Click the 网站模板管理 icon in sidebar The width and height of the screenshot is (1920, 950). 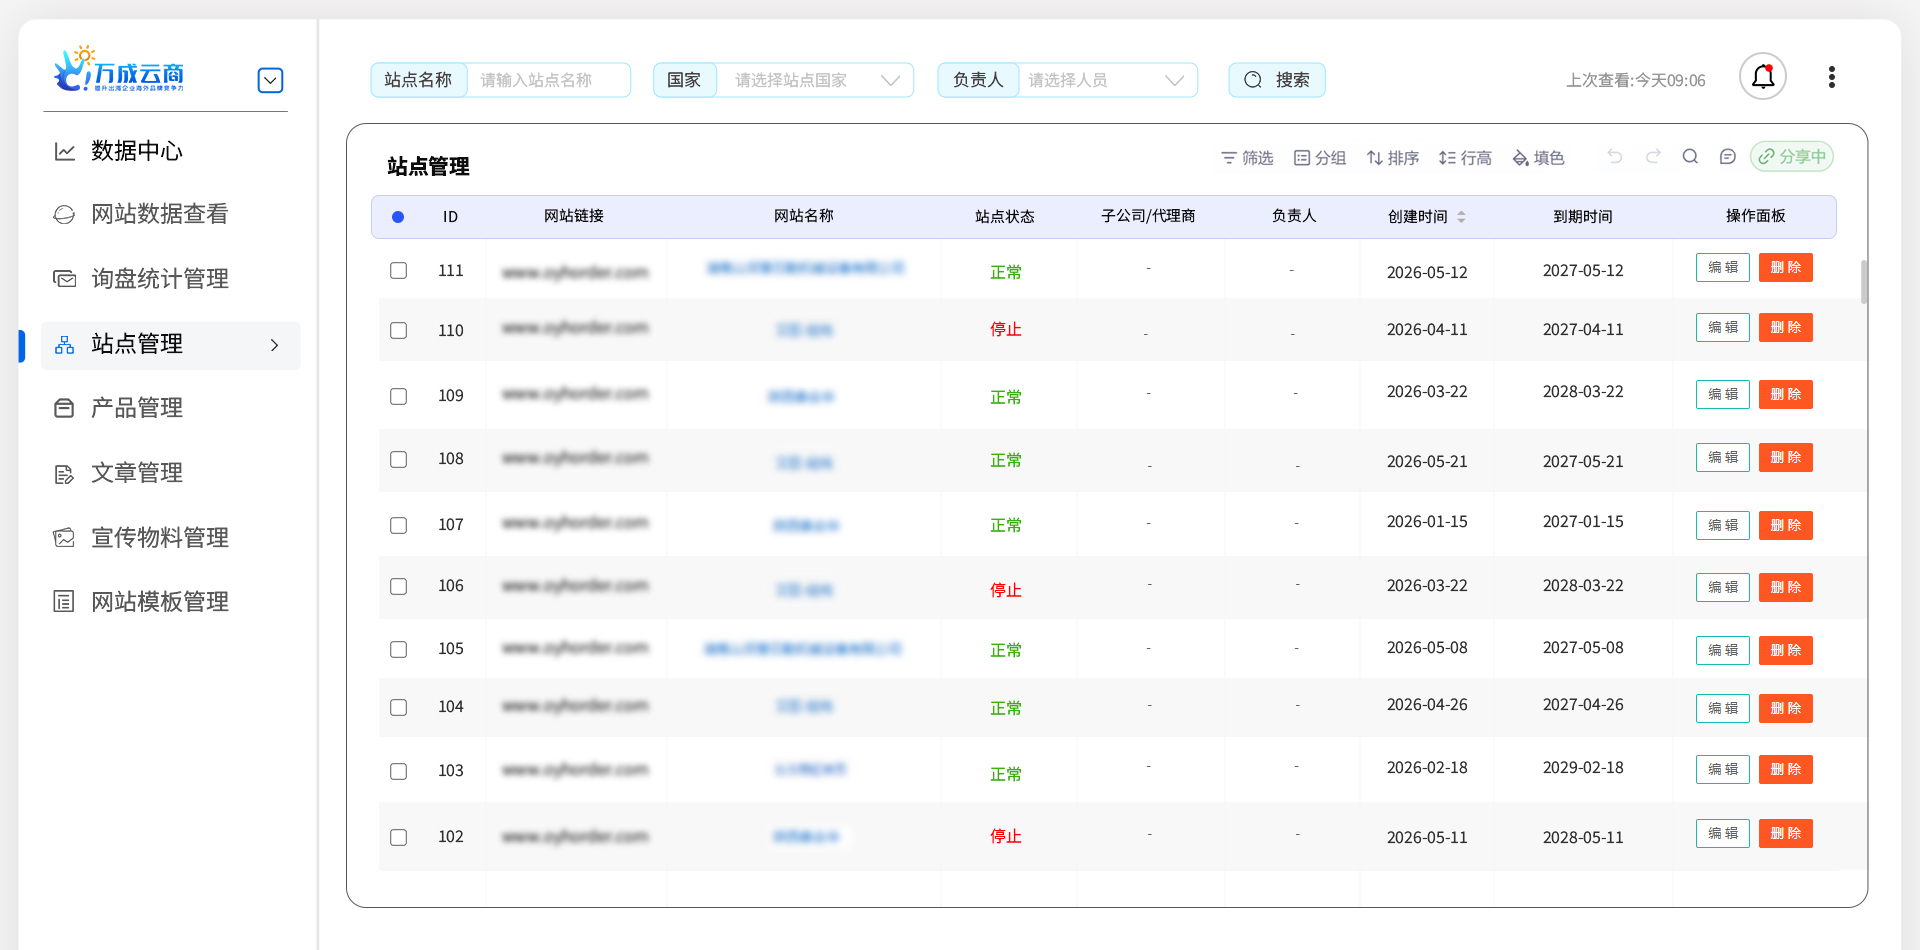click(x=65, y=602)
